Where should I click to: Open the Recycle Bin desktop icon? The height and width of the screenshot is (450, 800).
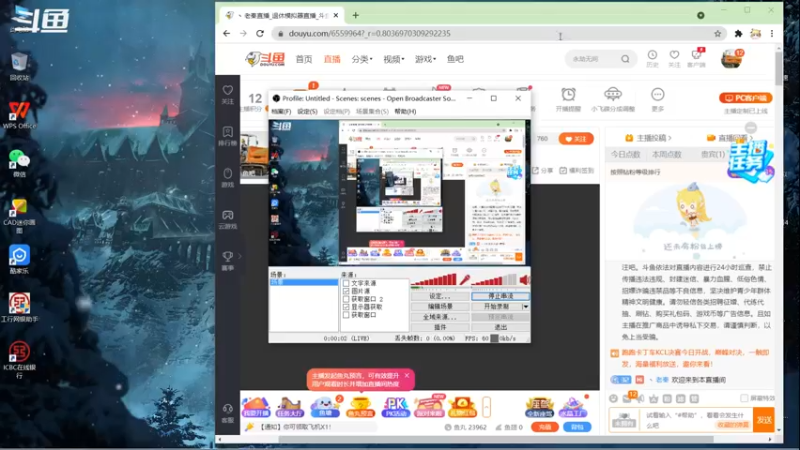click(19, 66)
